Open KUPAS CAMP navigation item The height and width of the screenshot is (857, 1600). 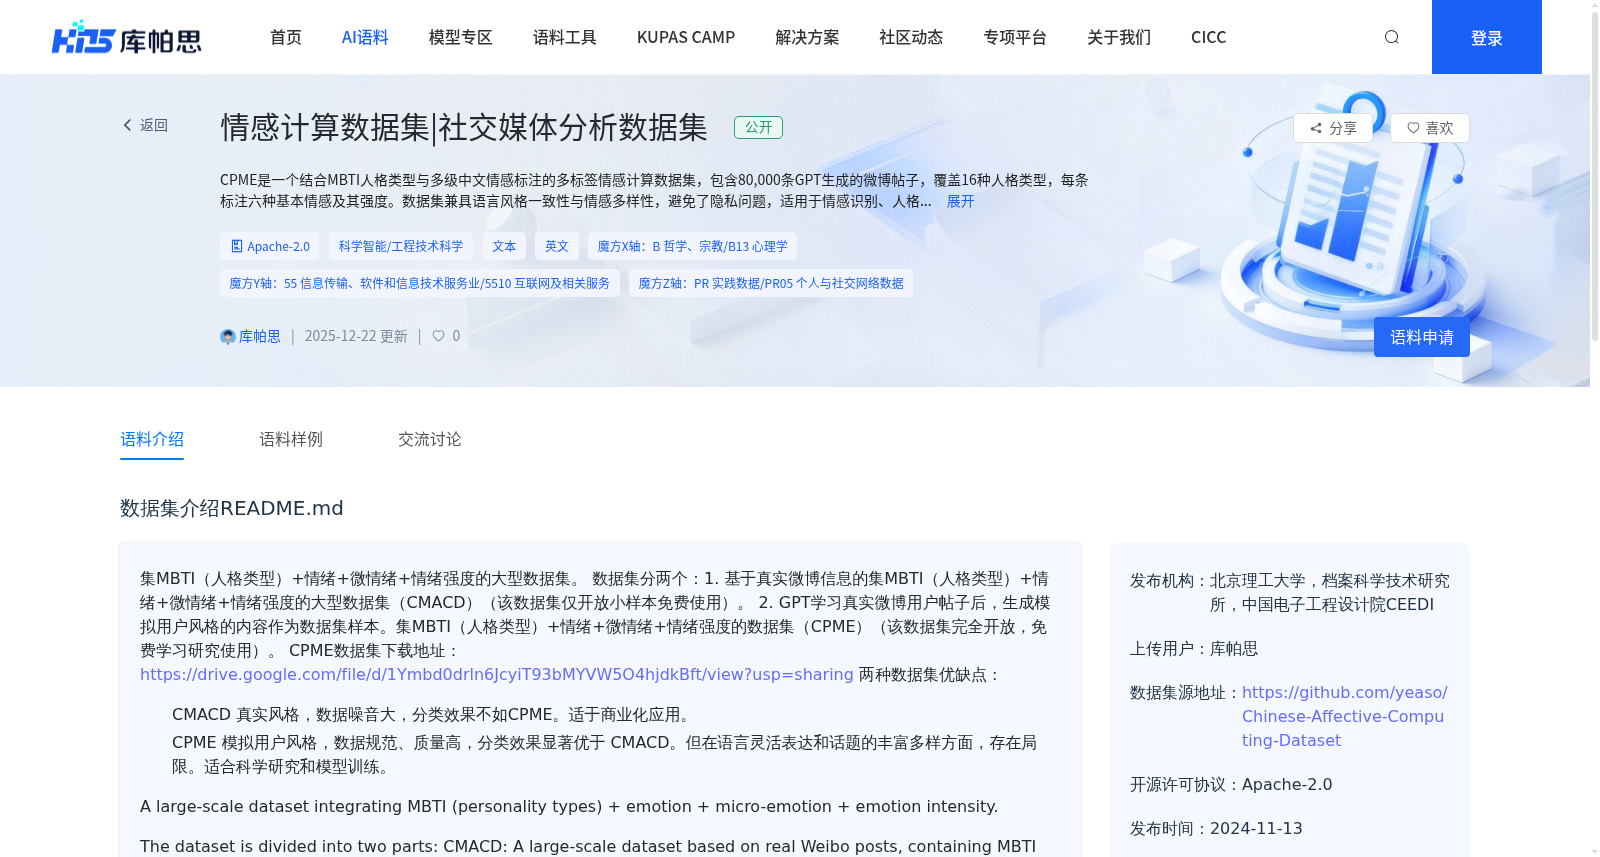pyautogui.click(x=686, y=37)
